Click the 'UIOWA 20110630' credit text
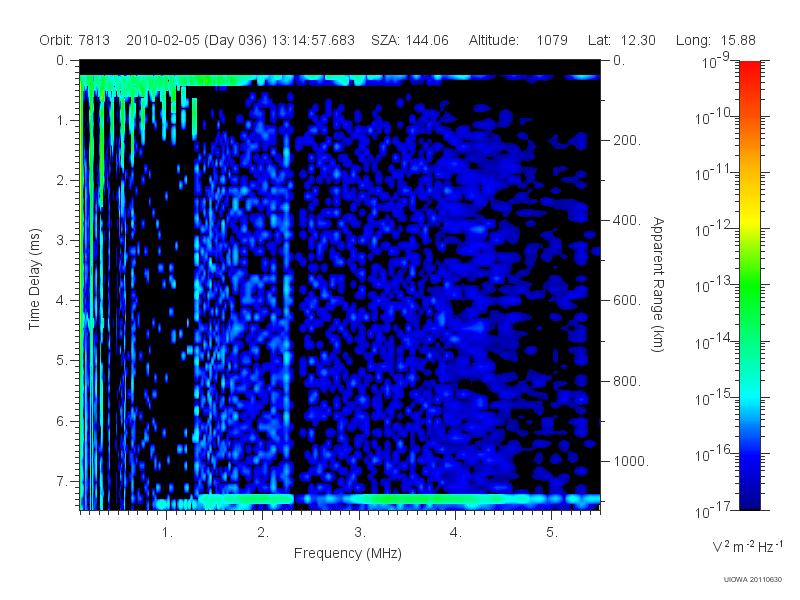 [753, 580]
